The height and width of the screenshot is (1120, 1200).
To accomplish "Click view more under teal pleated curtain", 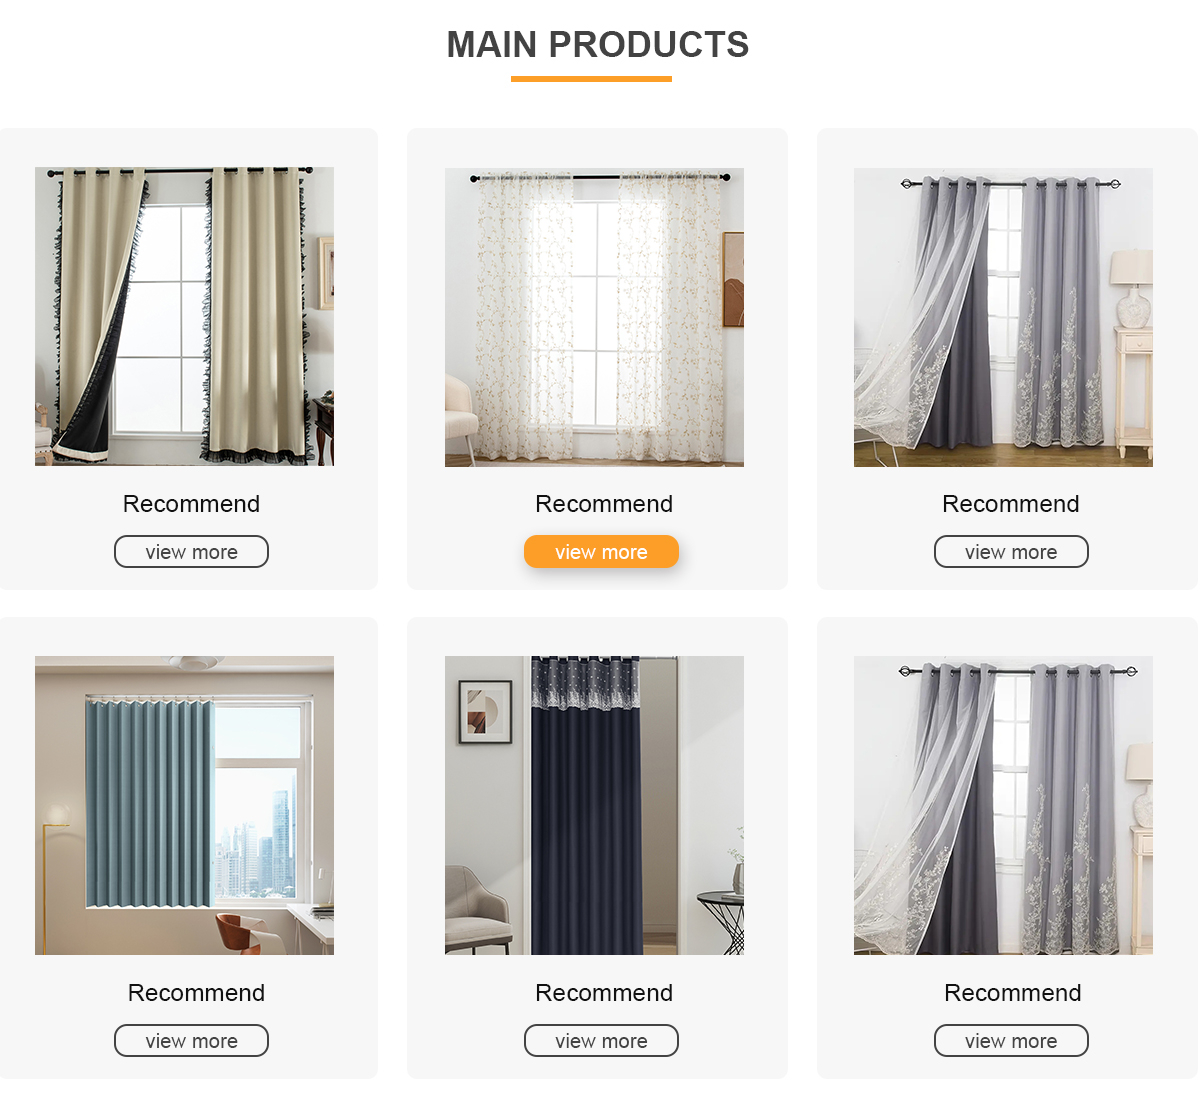I will pos(191,1041).
